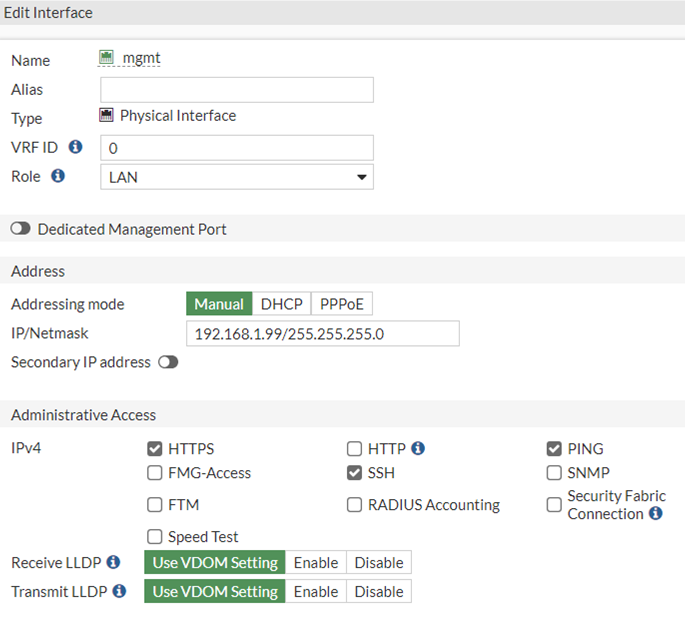This screenshot has width=686, height=627.
Task: Click the Alias text field
Action: [x=237, y=90]
